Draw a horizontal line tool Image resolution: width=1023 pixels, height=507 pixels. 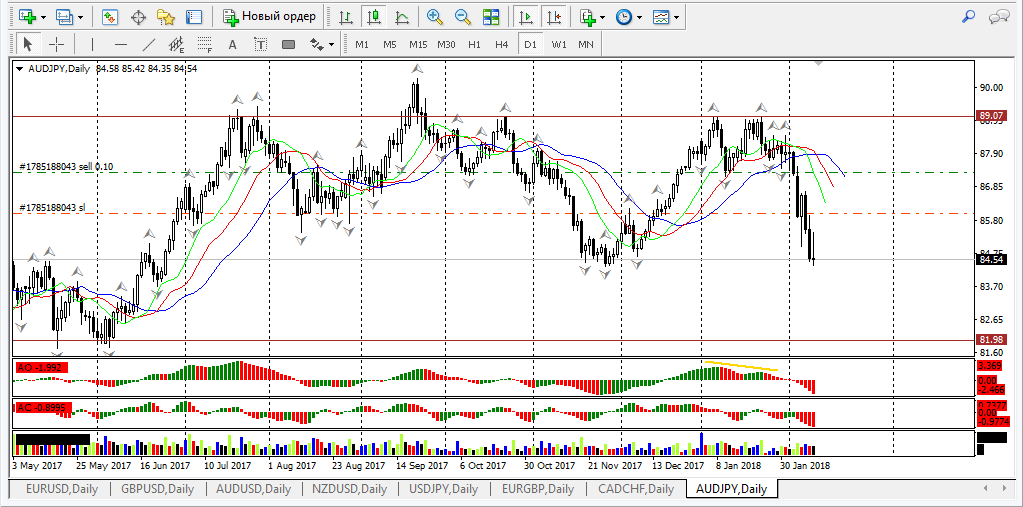point(121,44)
